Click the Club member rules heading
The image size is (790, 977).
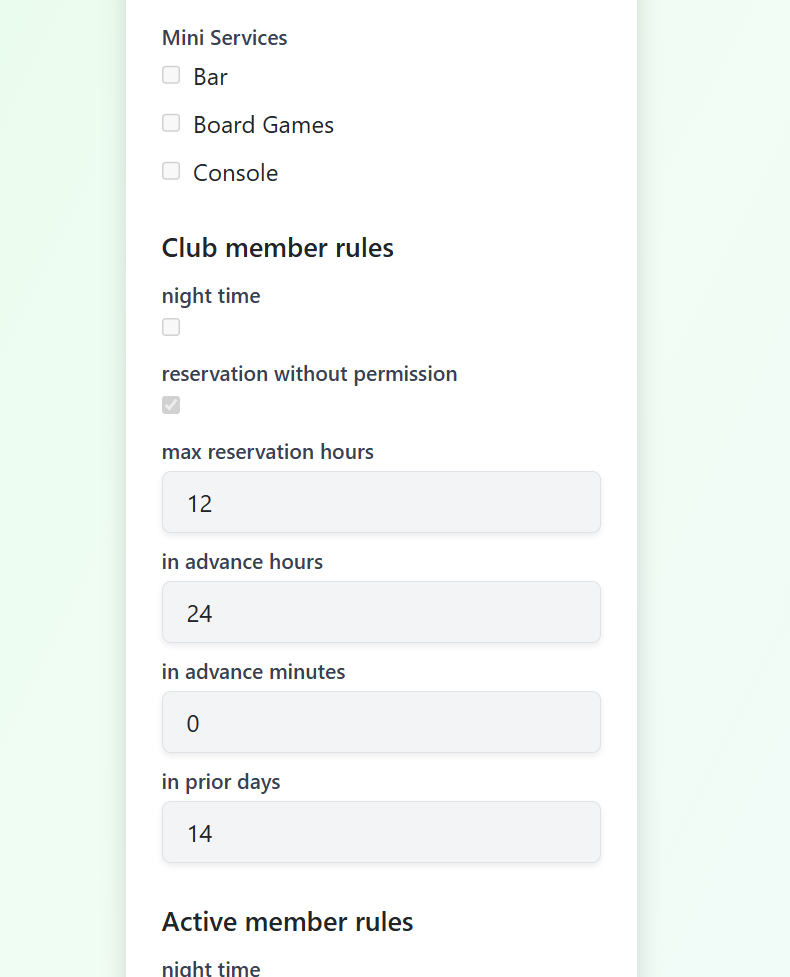pyautogui.click(x=277, y=247)
